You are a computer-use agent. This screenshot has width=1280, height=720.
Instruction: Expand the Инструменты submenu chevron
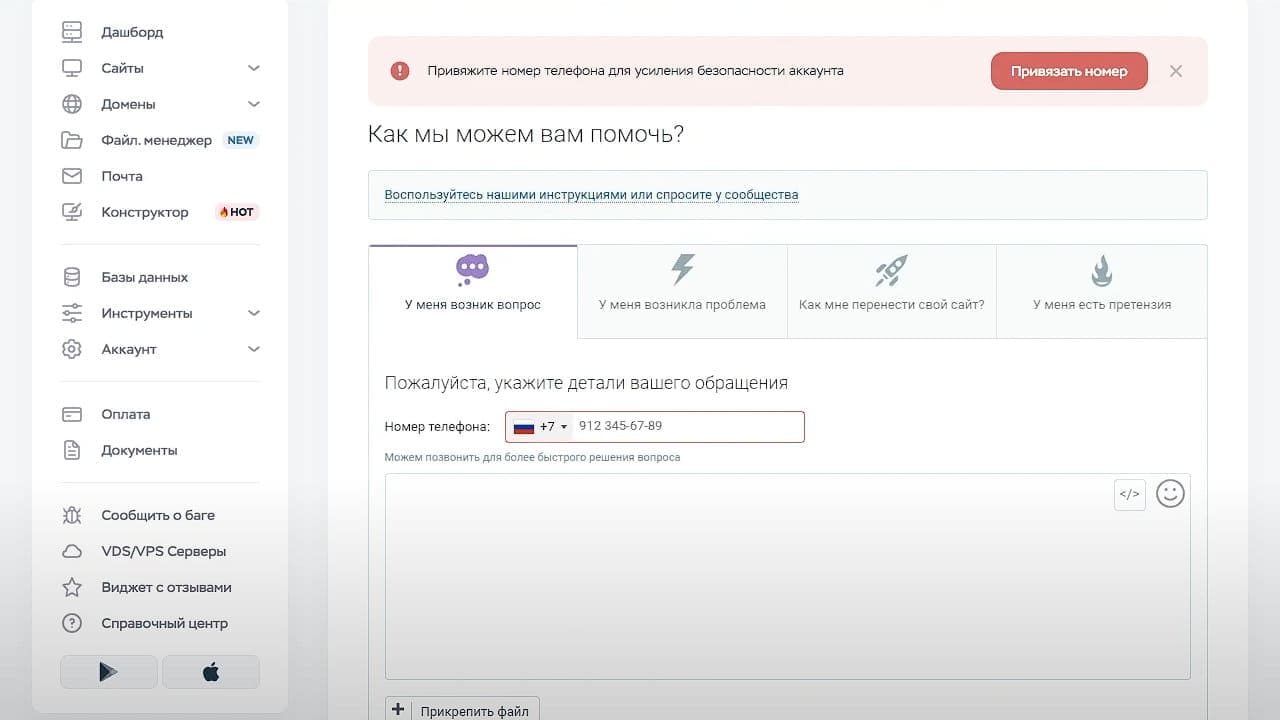[254, 313]
